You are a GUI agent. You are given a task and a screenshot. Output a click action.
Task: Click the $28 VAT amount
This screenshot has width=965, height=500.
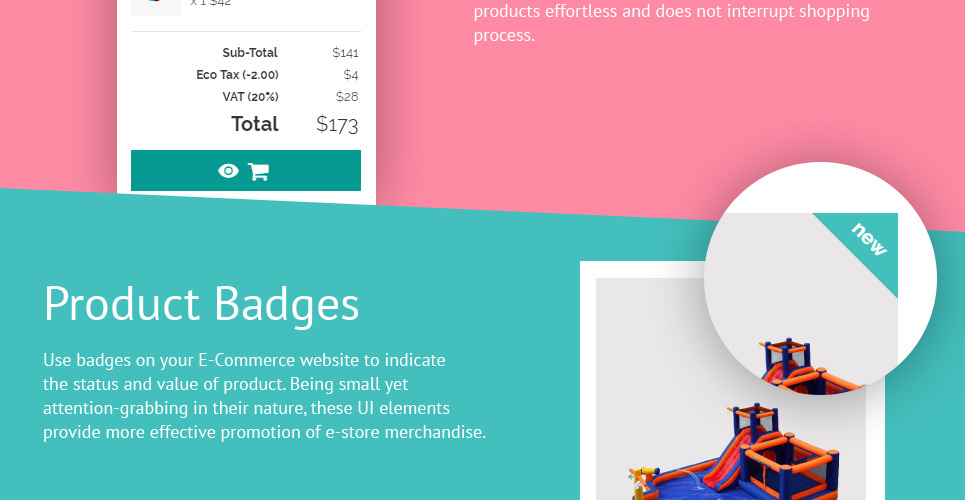tap(347, 97)
